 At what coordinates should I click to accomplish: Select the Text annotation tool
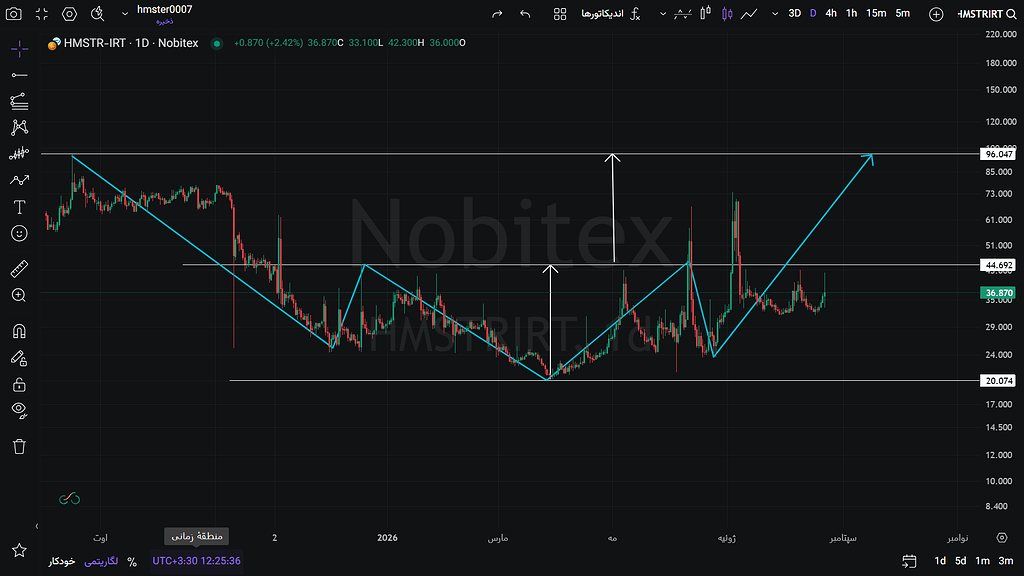click(20, 207)
